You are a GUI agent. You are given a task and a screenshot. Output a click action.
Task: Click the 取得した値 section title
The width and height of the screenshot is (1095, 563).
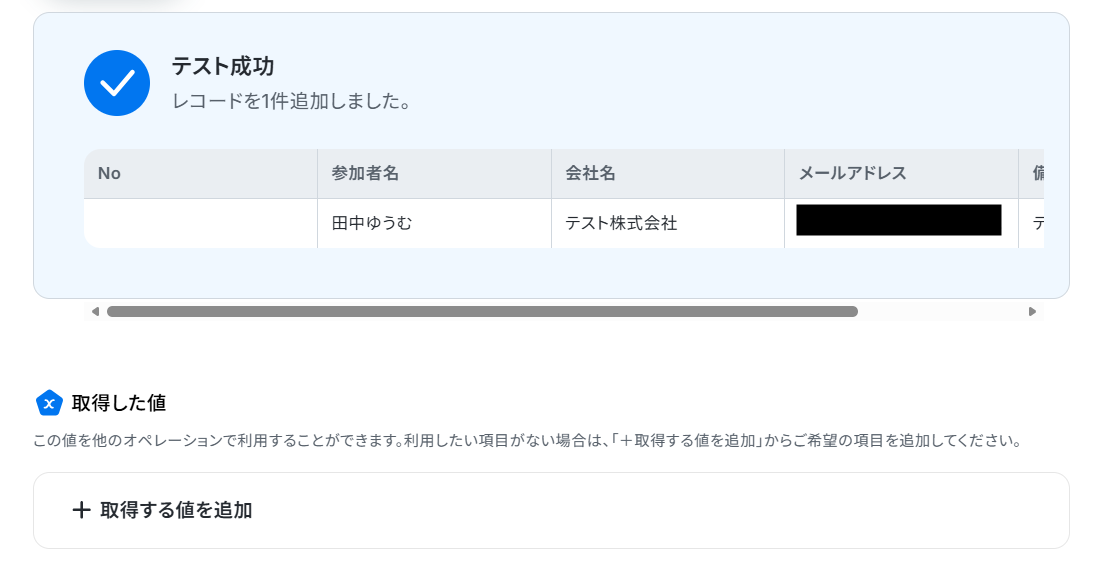[119, 403]
